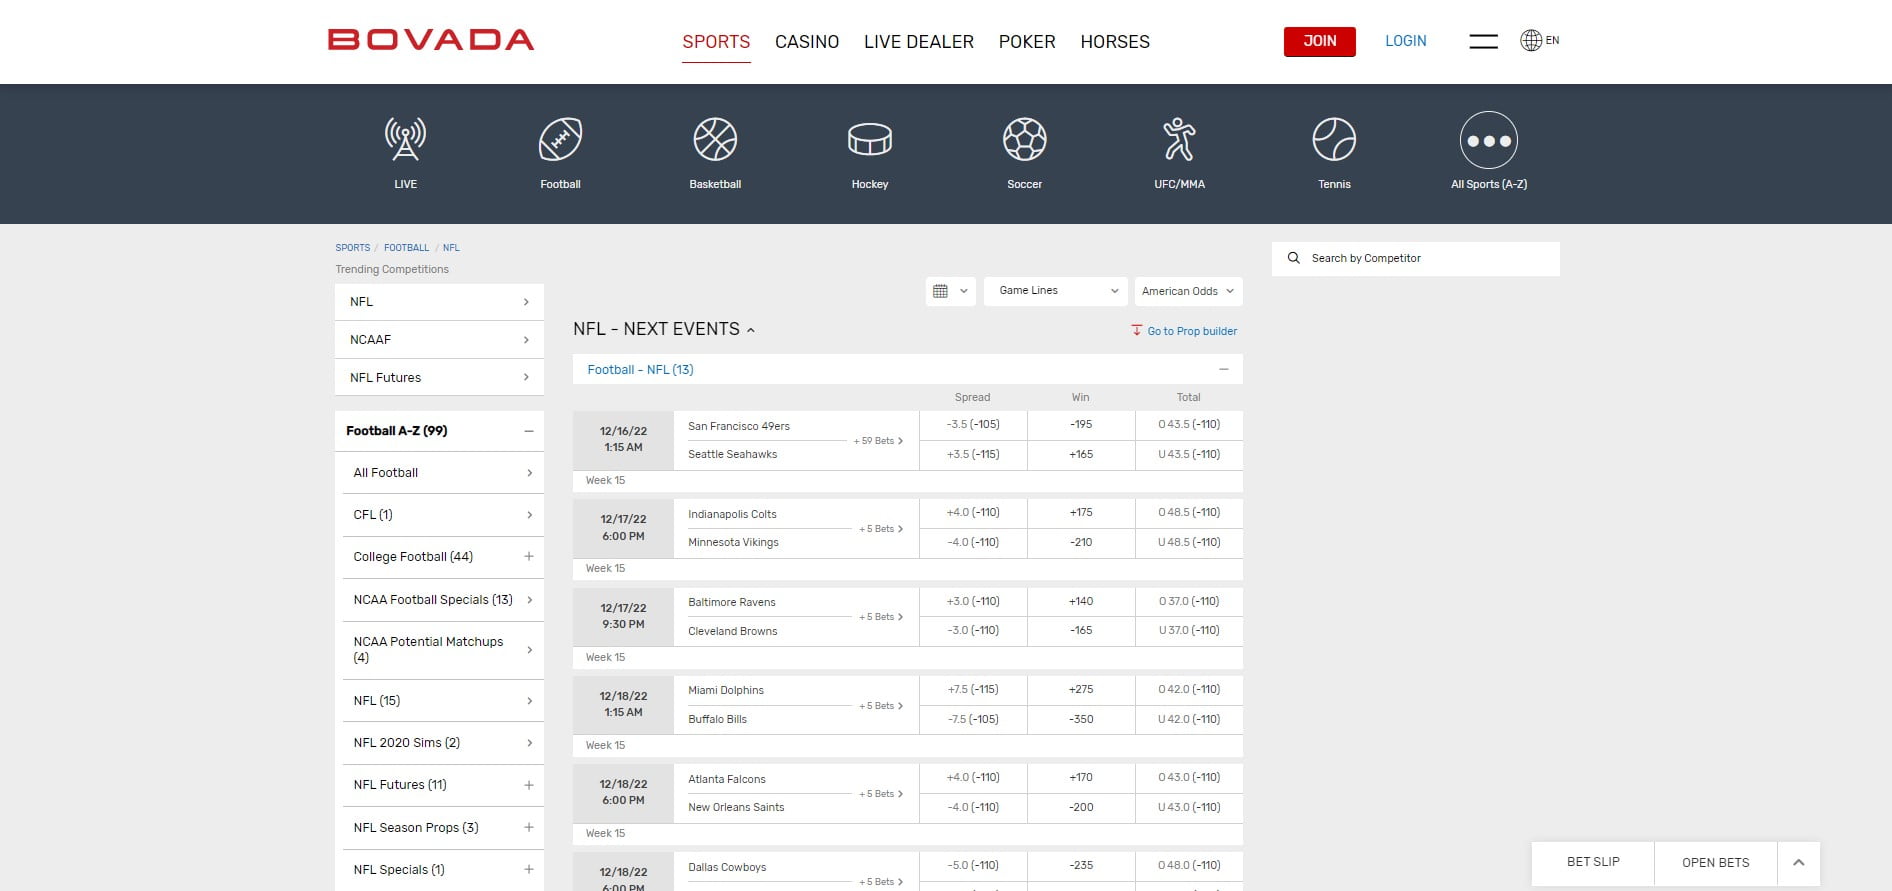1892x891 pixels.
Task: Open +5 Bets for Ravens-Browns
Action: pyautogui.click(x=881, y=617)
